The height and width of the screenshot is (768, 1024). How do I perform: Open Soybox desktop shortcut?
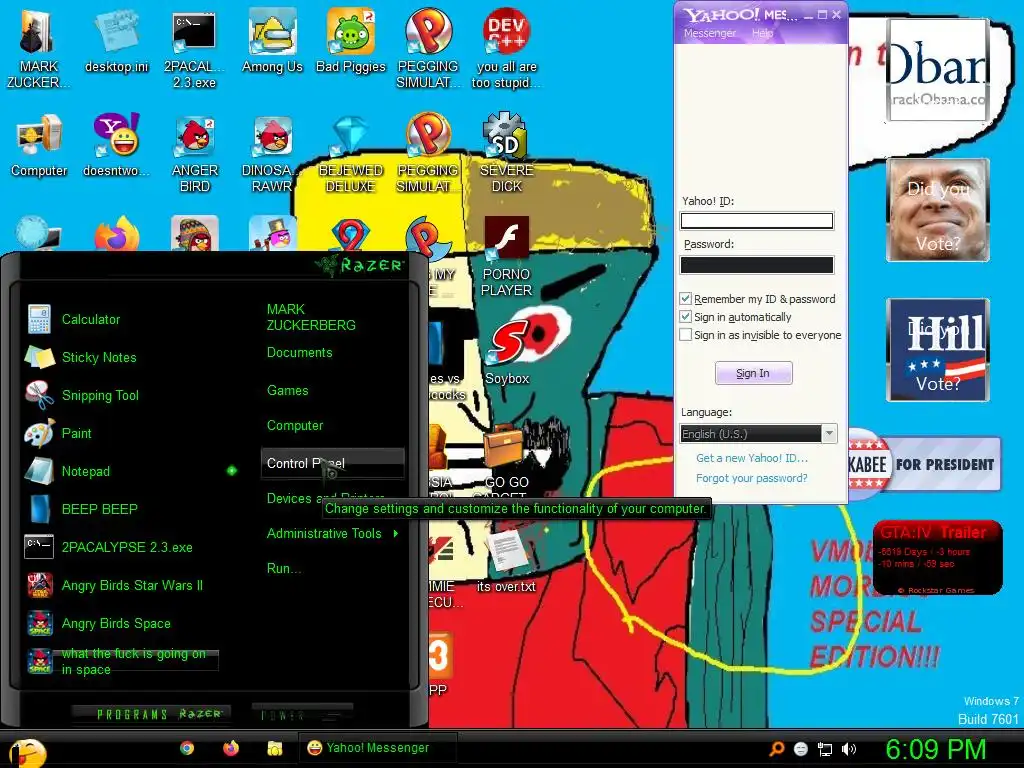[506, 353]
